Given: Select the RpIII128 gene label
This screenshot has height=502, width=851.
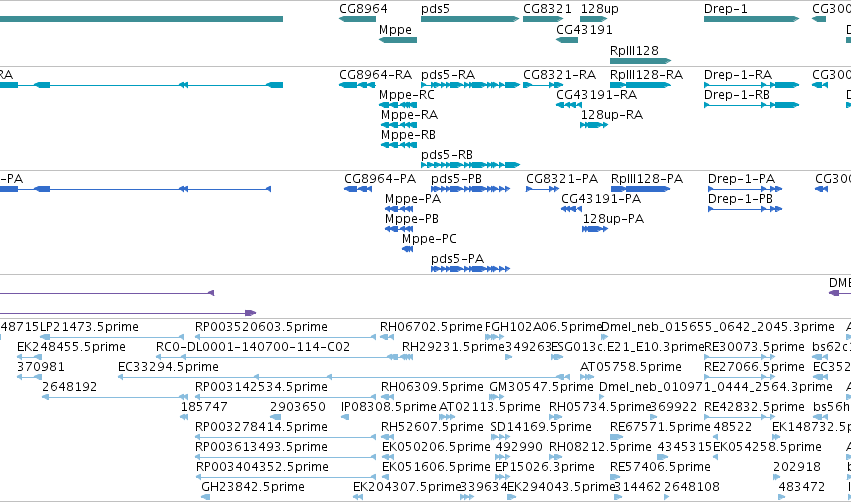Looking at the screenshot, I should pos(634,50).
